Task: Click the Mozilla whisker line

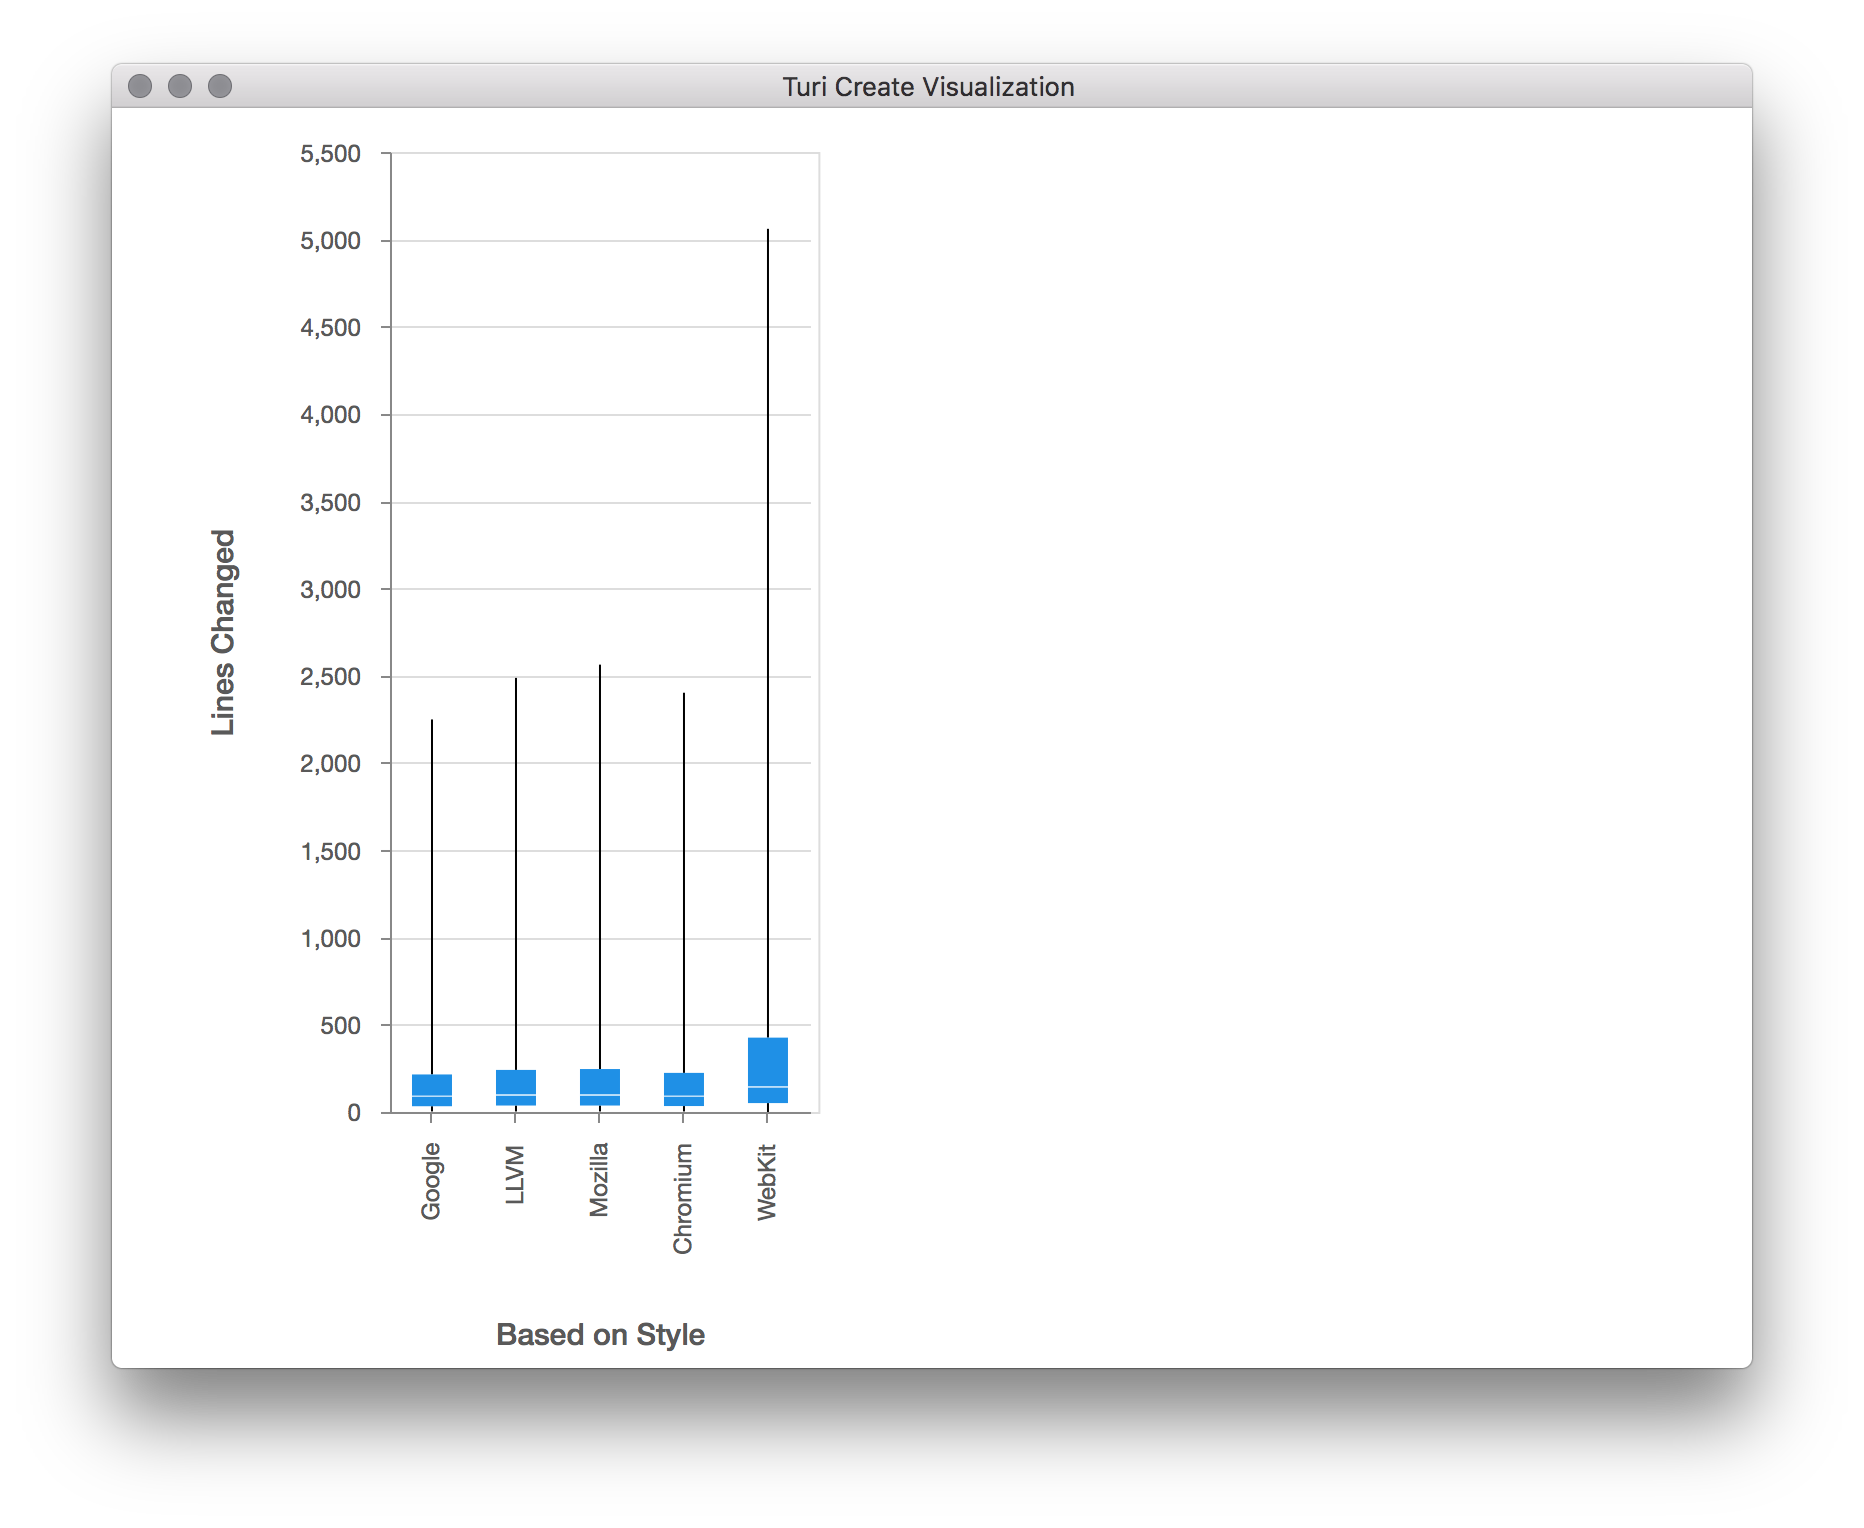Action: tap(600, 867)
